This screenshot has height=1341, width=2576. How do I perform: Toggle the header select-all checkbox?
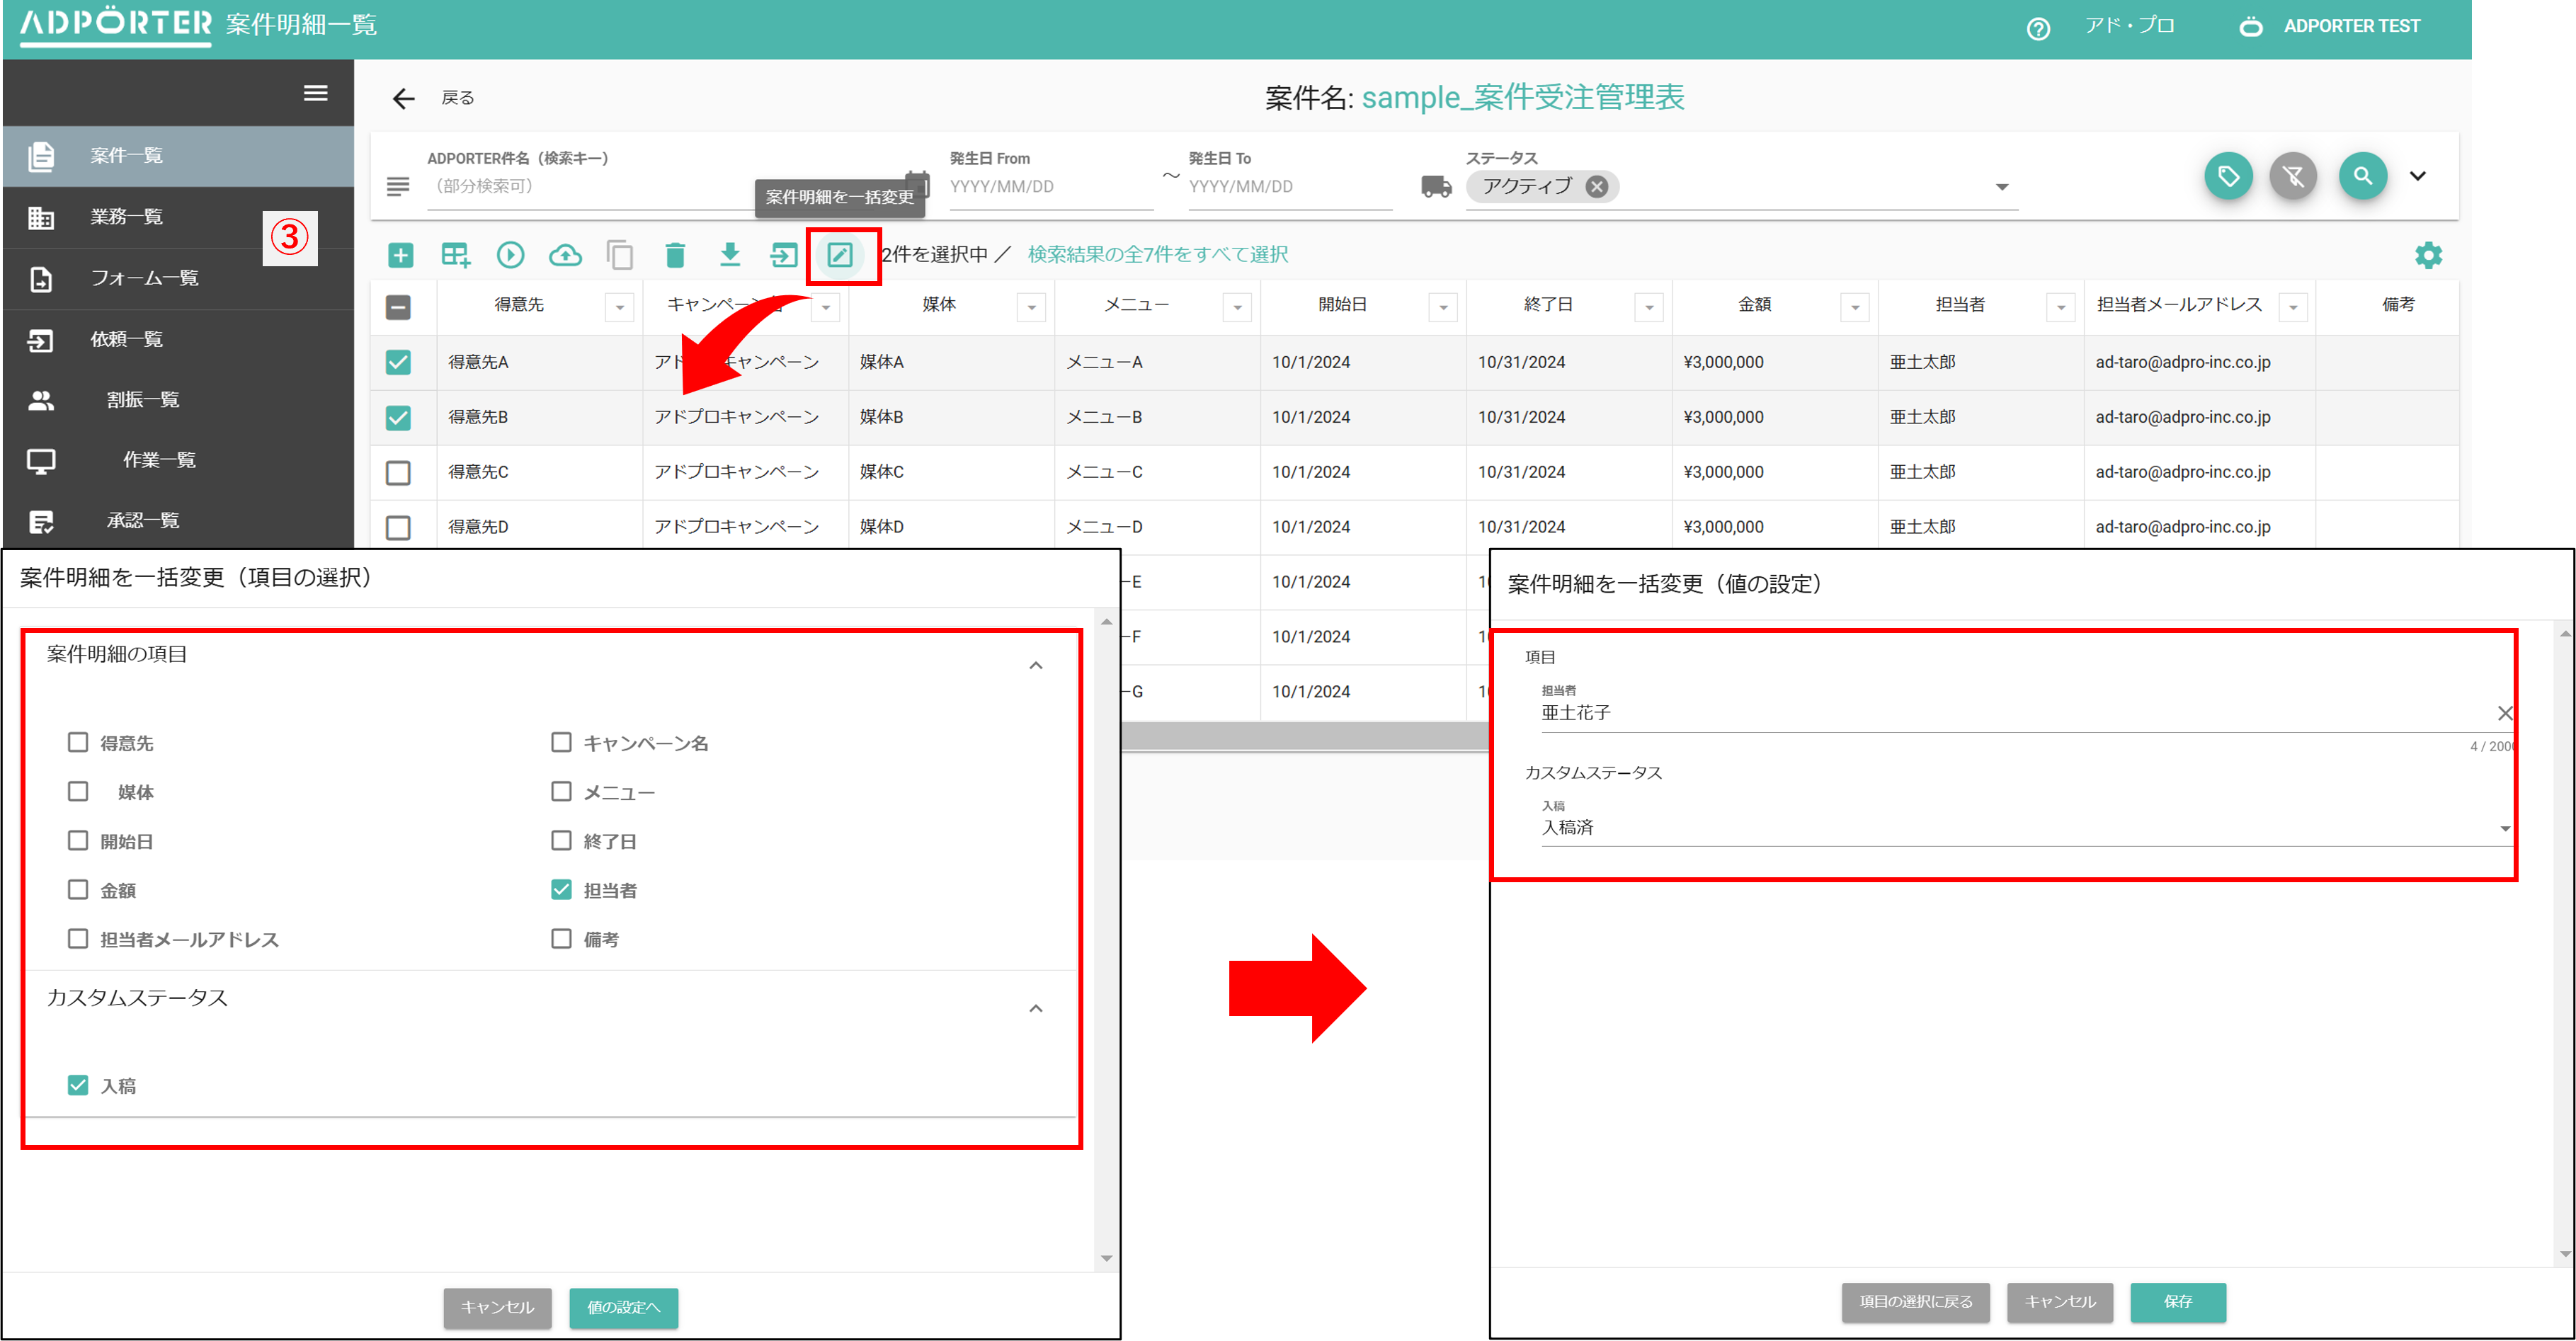[x=398, y=307]
